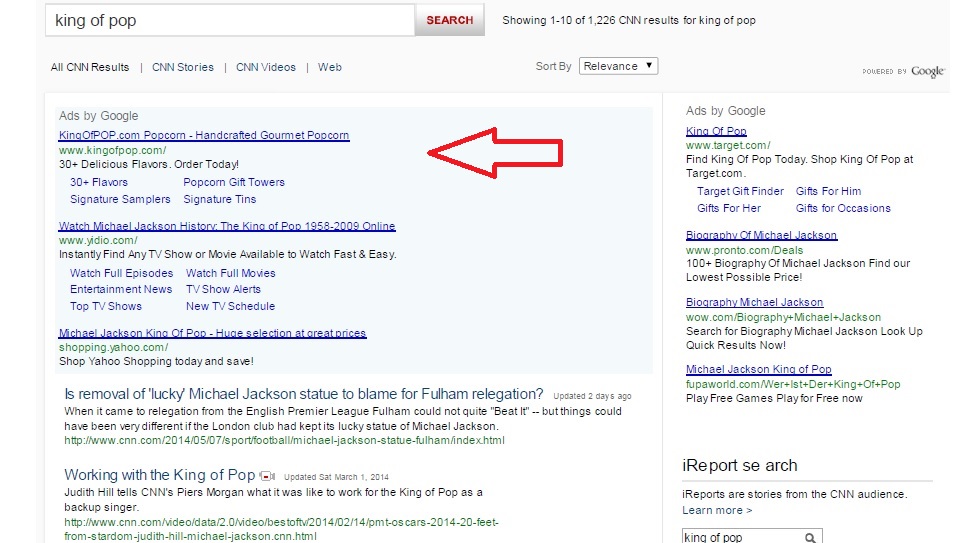This screenshot has width=959, height=543.
Task: Click the Powered by Google logo
Action: pyautogui.click(x=904, y=71)
